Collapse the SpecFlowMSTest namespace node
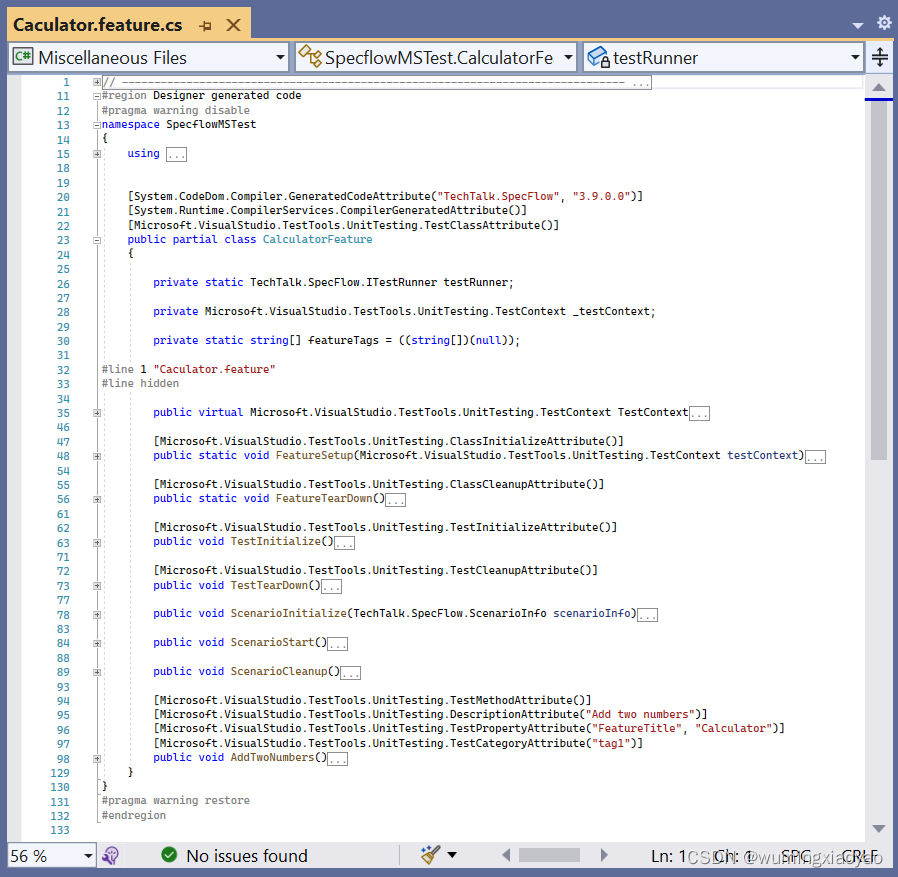This screenshot has height=877, width=898. click(96, 124)
